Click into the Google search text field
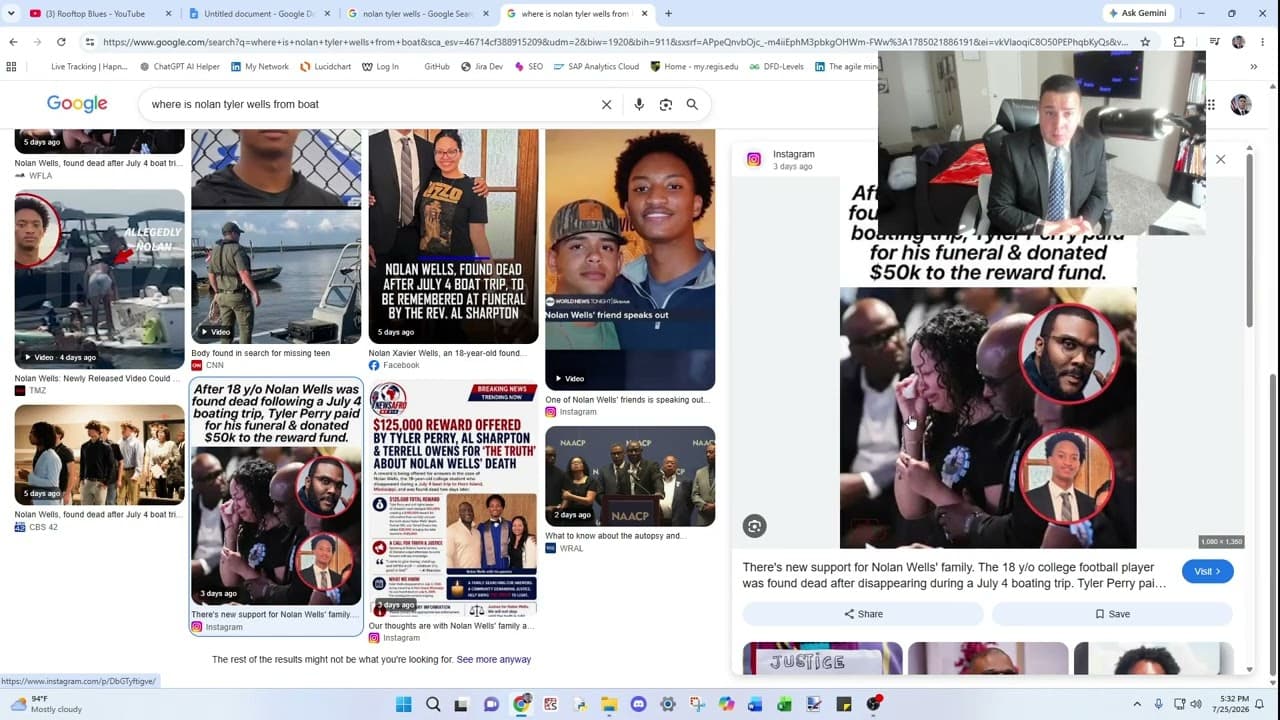Image resolution: width=1280 pixels, height=720 pixels. point(370,104)
